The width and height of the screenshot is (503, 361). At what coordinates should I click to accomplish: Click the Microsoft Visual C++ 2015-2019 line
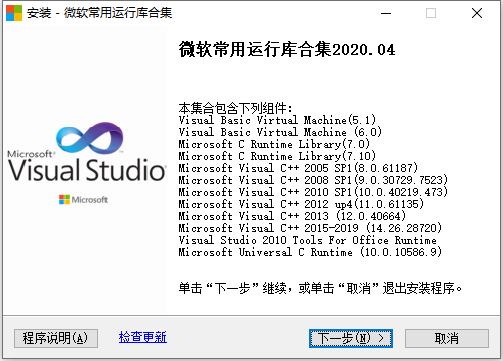coord(310,228)
